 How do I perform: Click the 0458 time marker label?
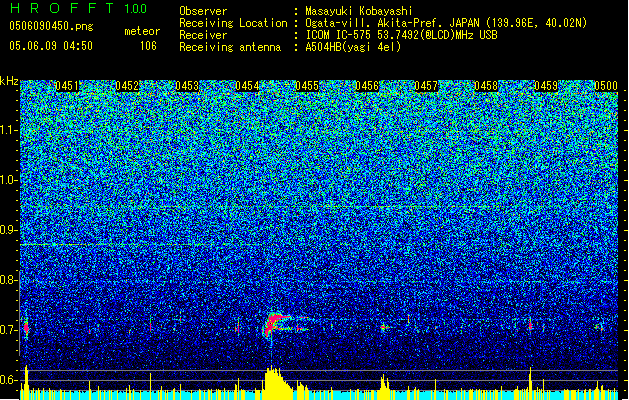tap(486, 86)
